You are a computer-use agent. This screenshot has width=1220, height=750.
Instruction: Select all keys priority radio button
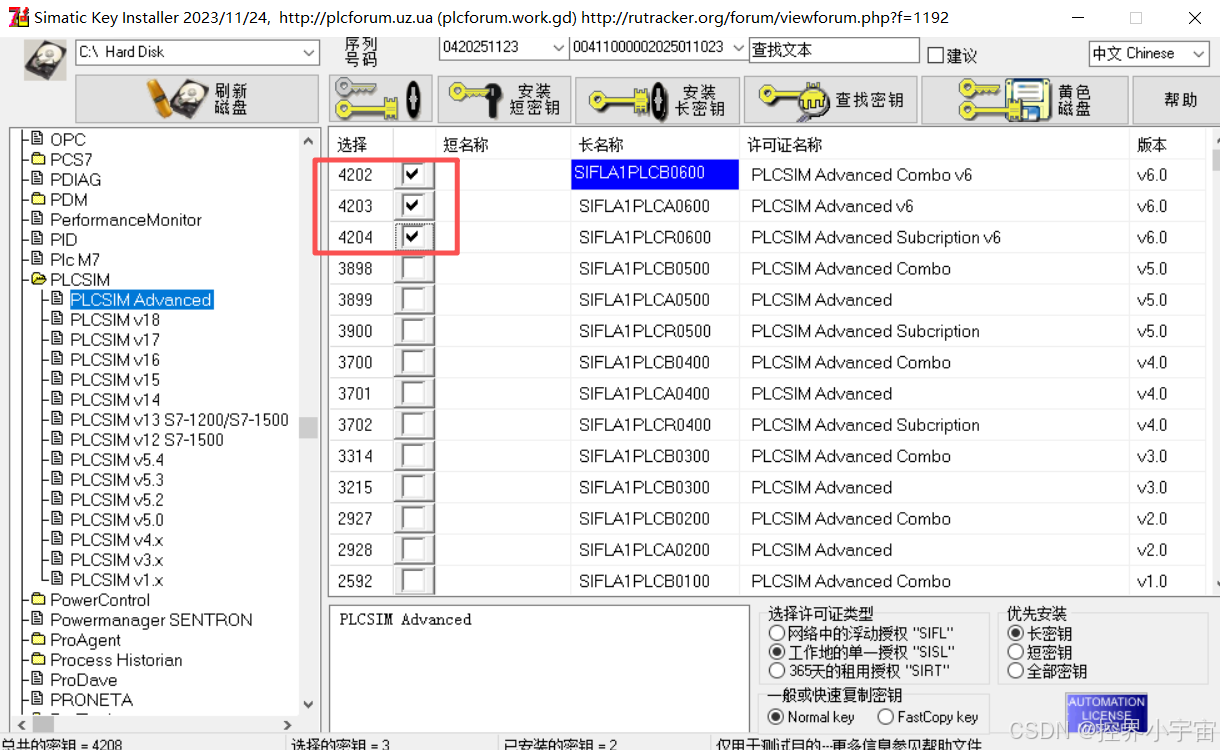1016,671
